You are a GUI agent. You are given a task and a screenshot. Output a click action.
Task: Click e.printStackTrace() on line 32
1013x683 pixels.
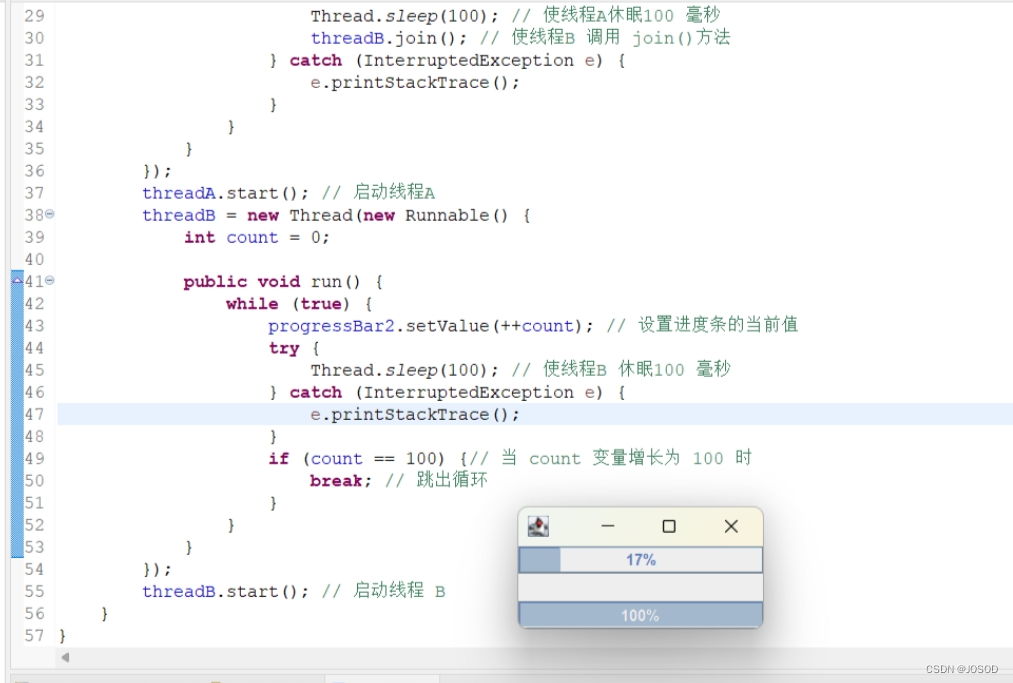coord(415,83)
